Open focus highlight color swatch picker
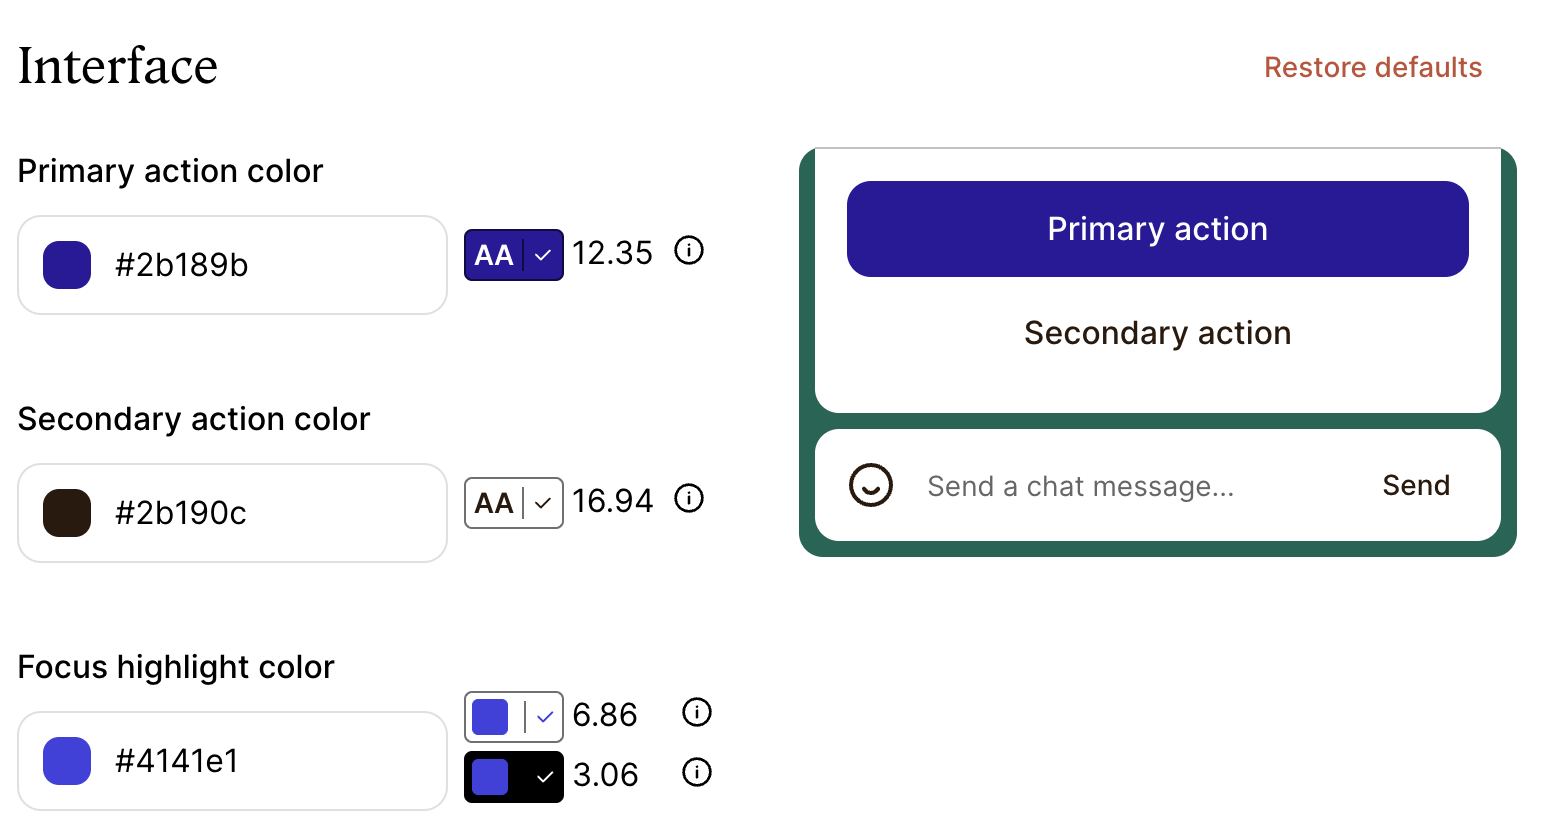 point(67,761)
